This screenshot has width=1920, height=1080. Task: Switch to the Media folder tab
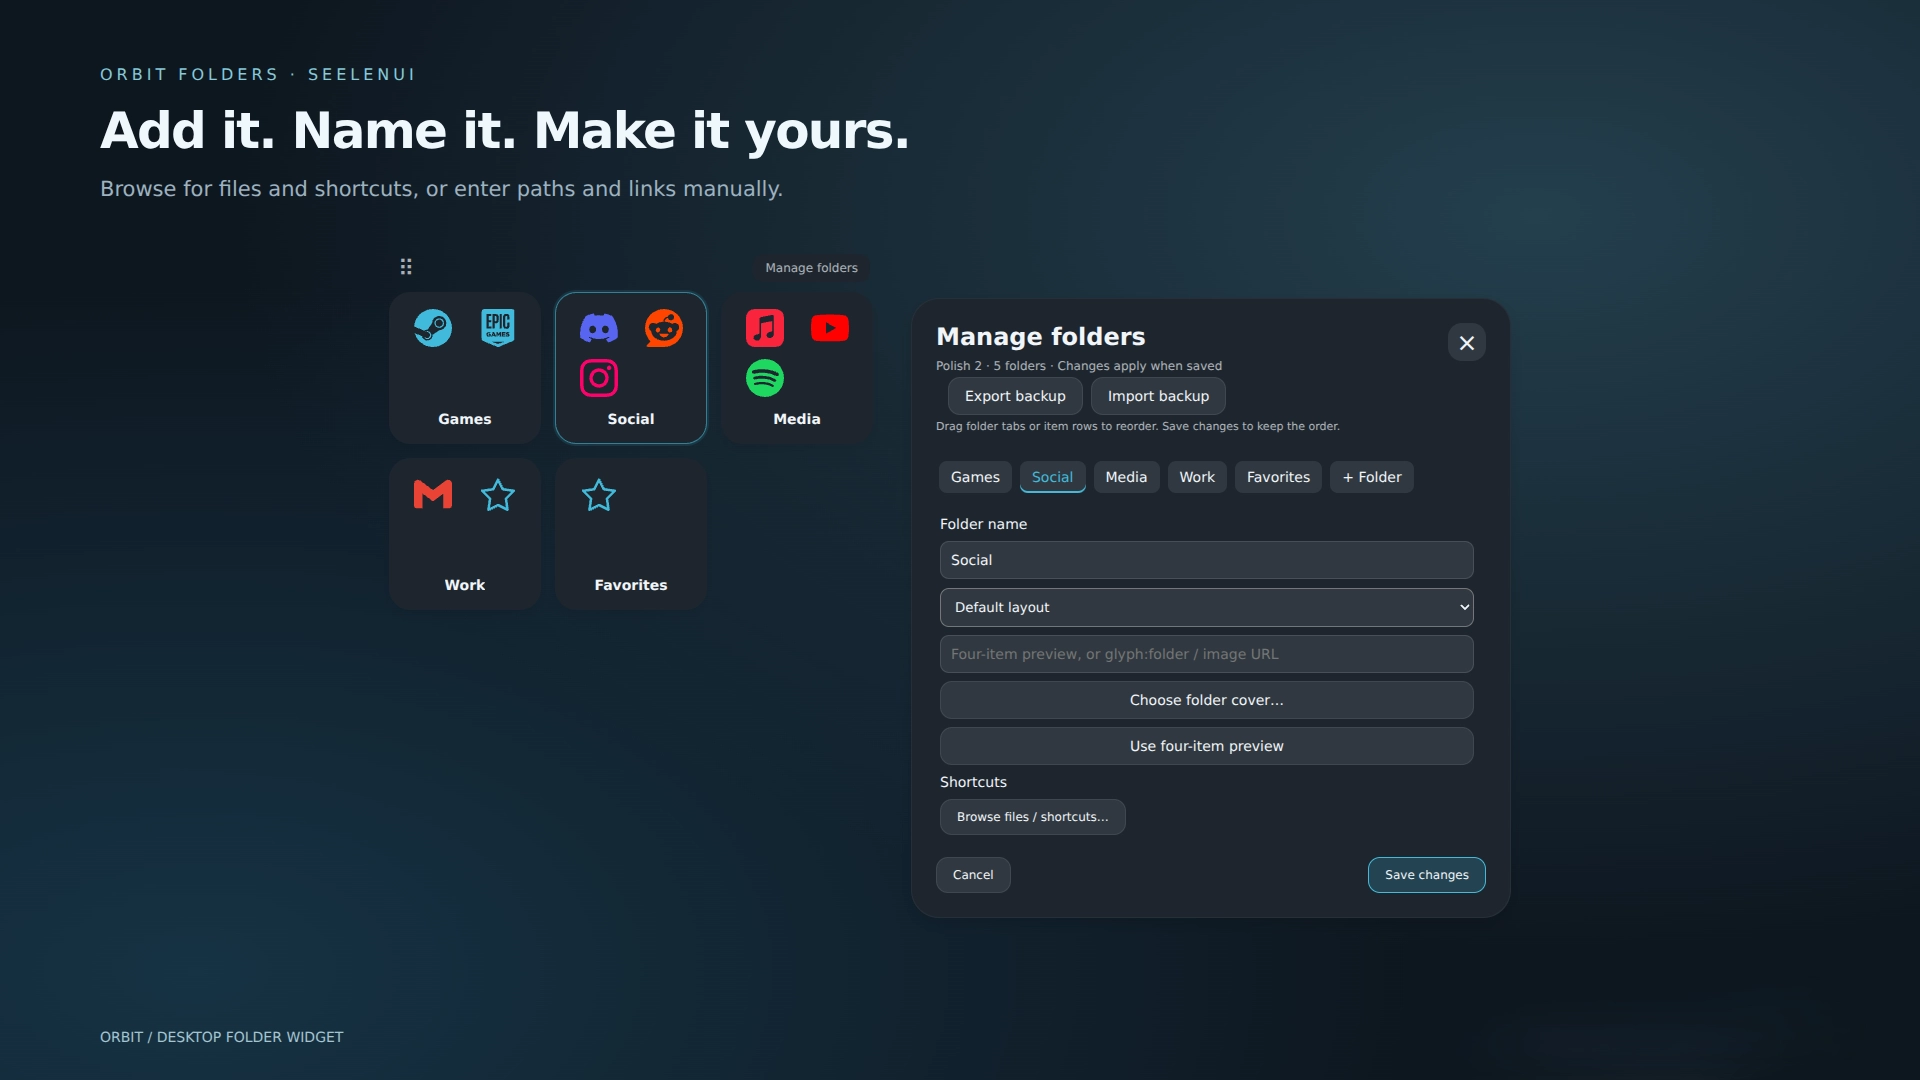[x=1126, y=477]
